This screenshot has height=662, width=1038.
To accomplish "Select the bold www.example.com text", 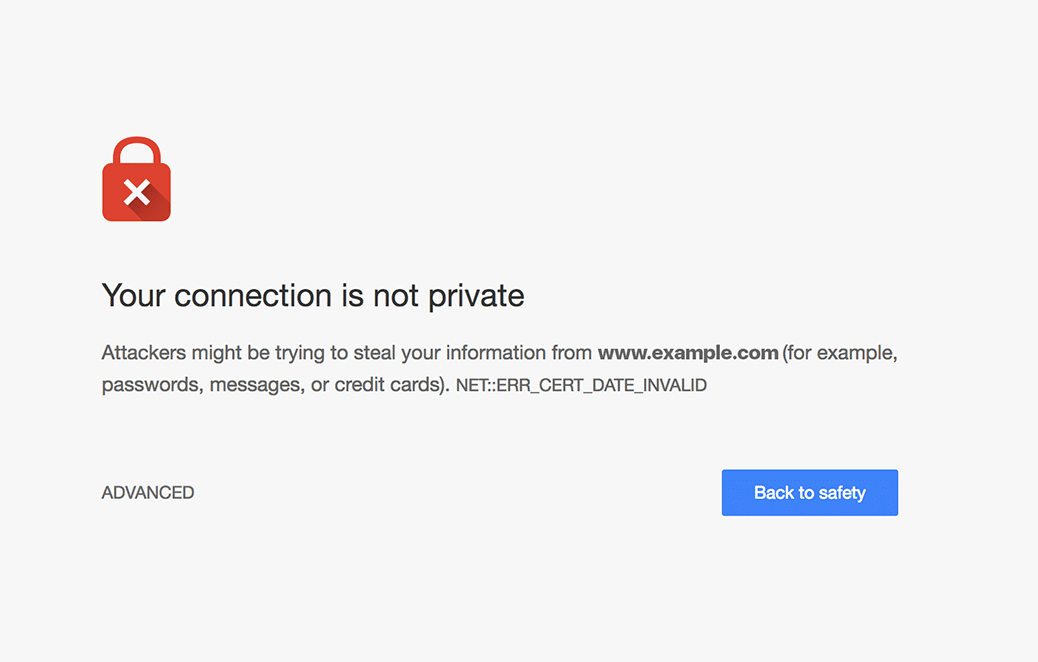I will pos(687,352).
